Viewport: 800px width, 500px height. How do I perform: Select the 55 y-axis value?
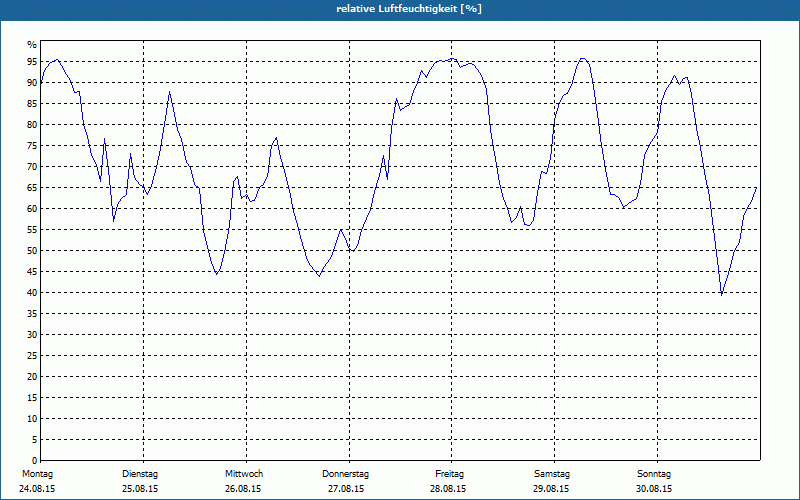pos(32,230)
